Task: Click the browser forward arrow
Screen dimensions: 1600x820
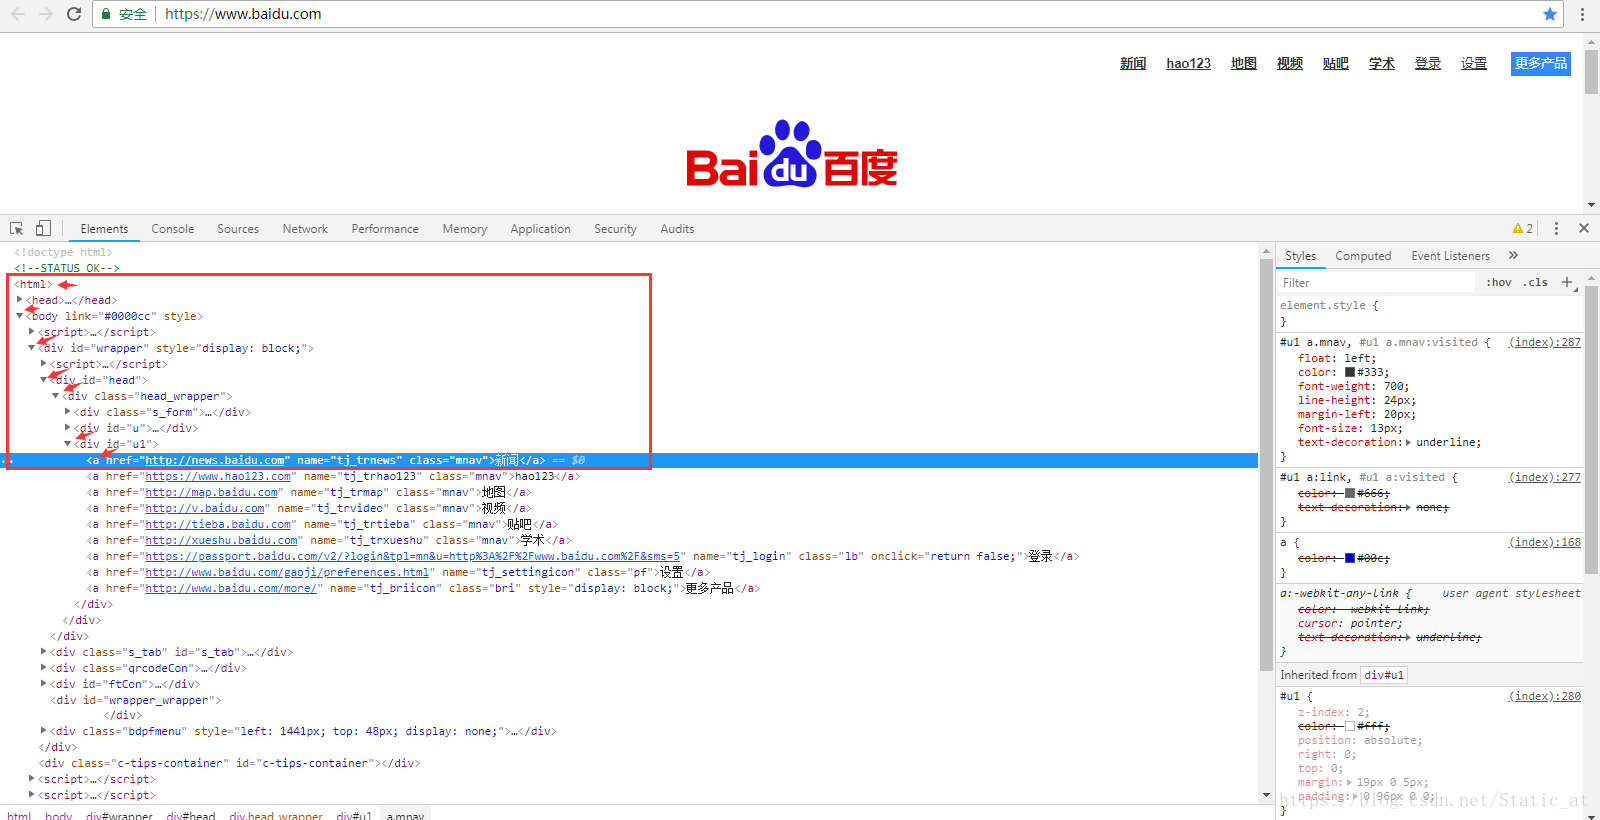Action: point(45,14)
